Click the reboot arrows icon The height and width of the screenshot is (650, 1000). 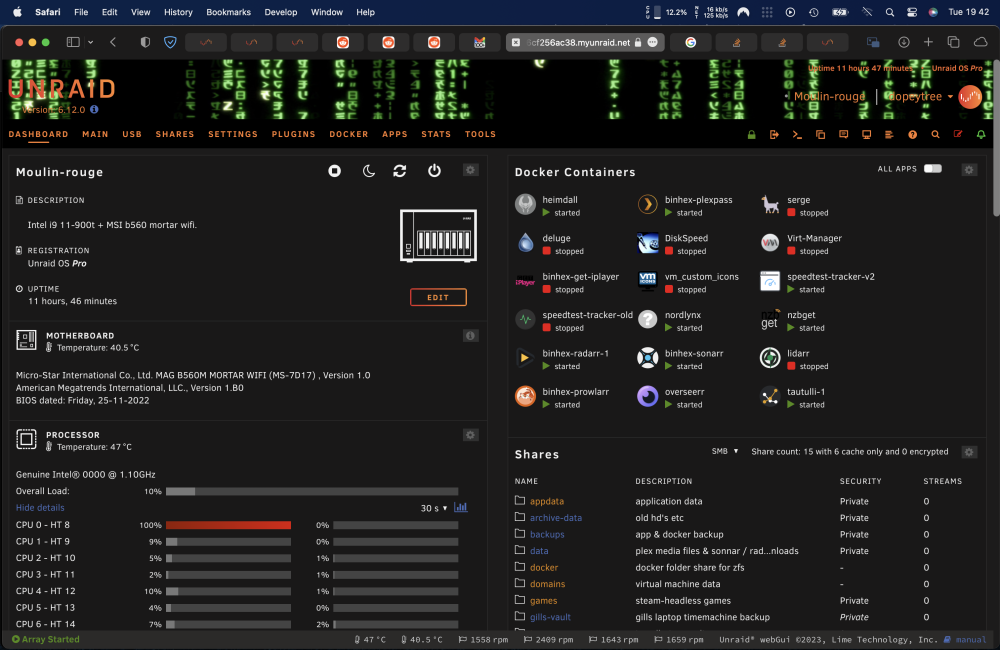[400, 171]
